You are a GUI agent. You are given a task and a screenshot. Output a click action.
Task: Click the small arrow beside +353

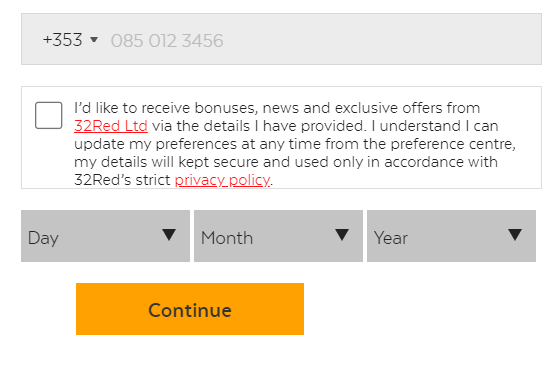pos(94,39)
